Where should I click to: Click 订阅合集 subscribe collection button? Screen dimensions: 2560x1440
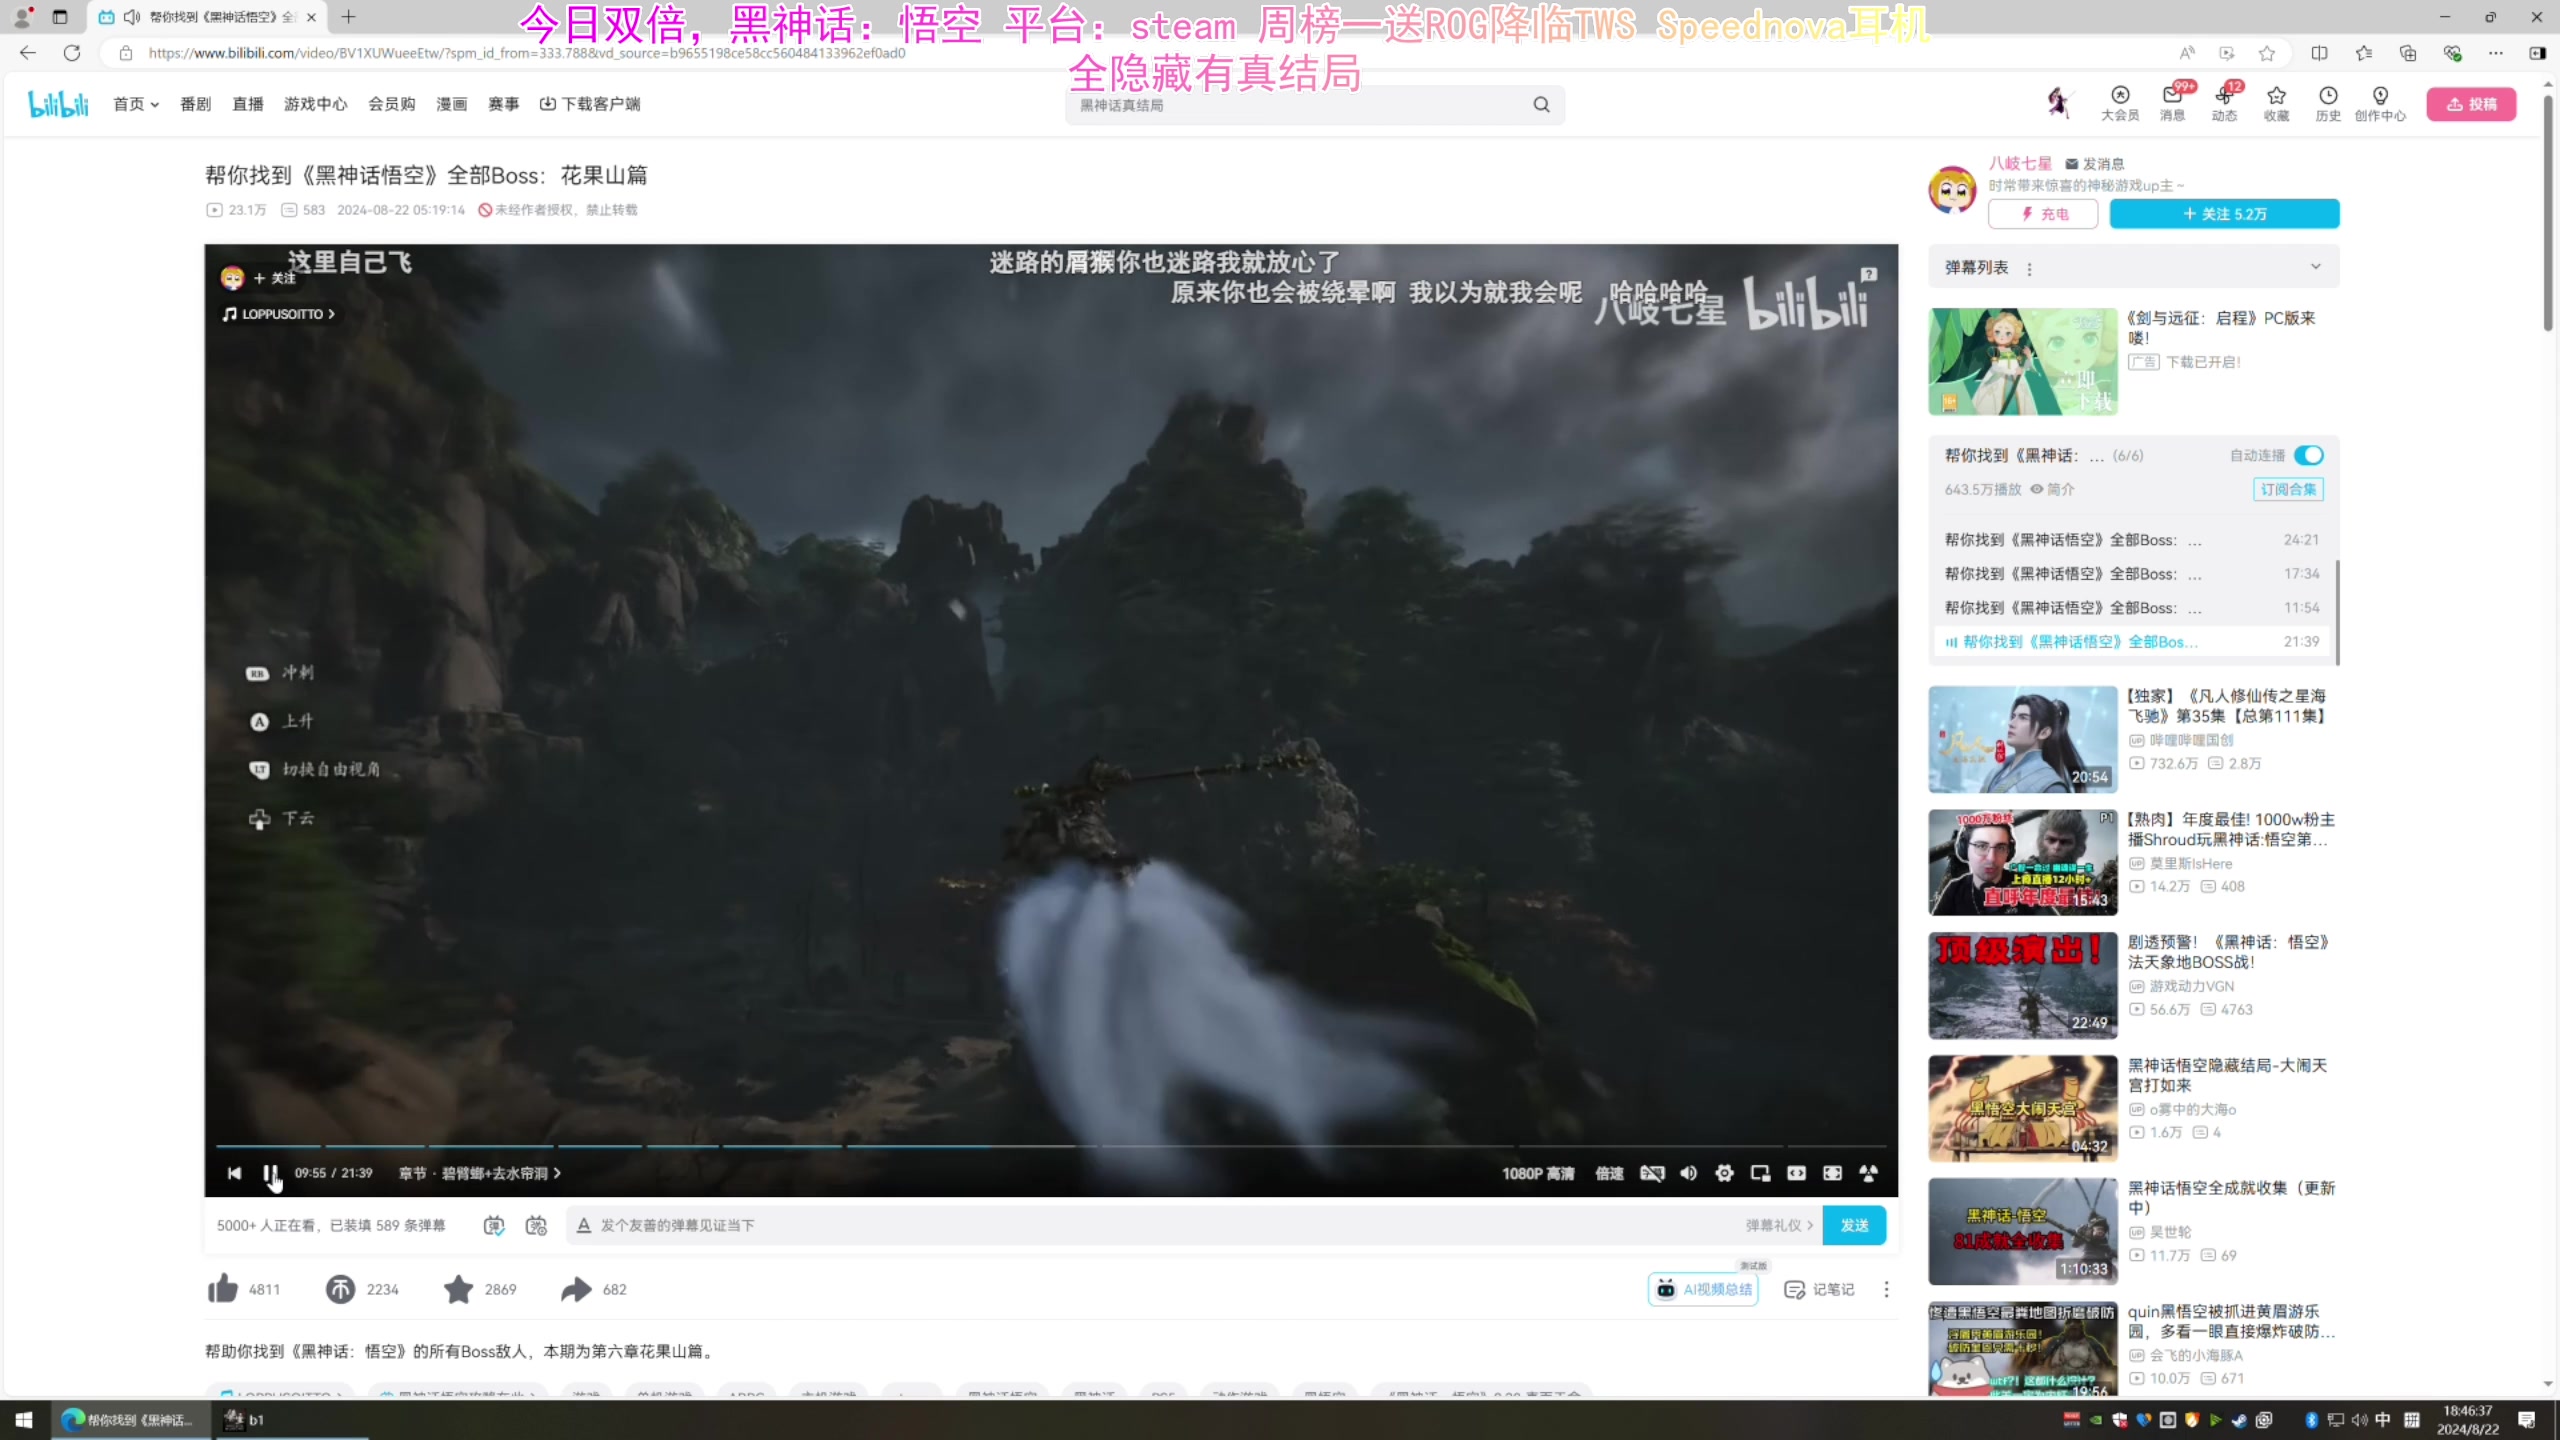[2288, 489]
